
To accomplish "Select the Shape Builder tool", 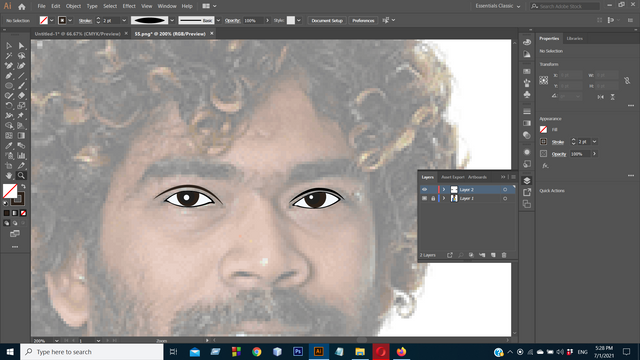I will point(9,126).
